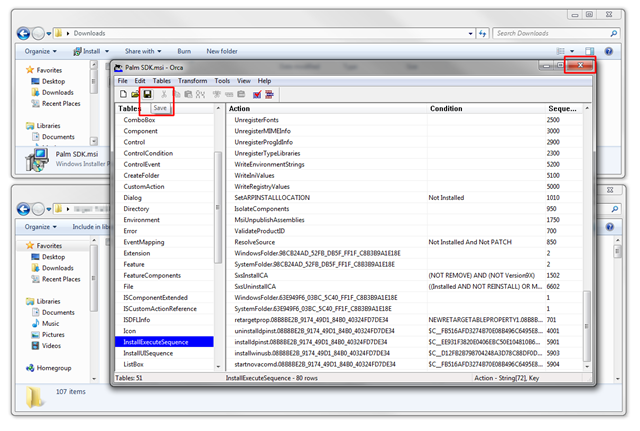The height and width of the screenshot is (431, 640).
Task: Click the Sequence column header
Action: (x=563, y=109)
